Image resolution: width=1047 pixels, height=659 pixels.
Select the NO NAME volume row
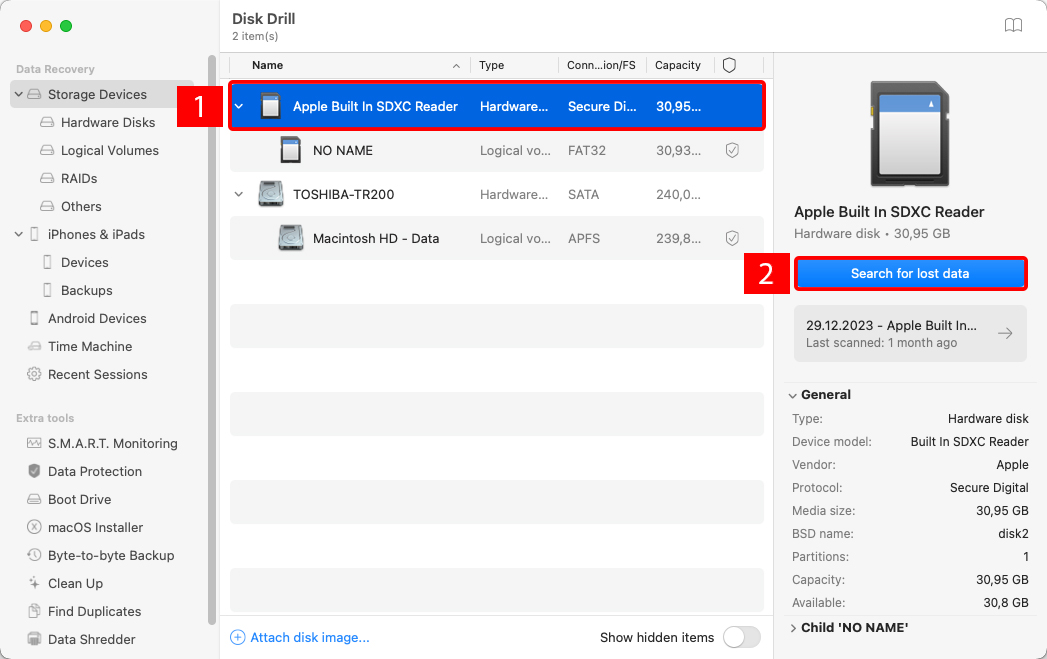497,150
